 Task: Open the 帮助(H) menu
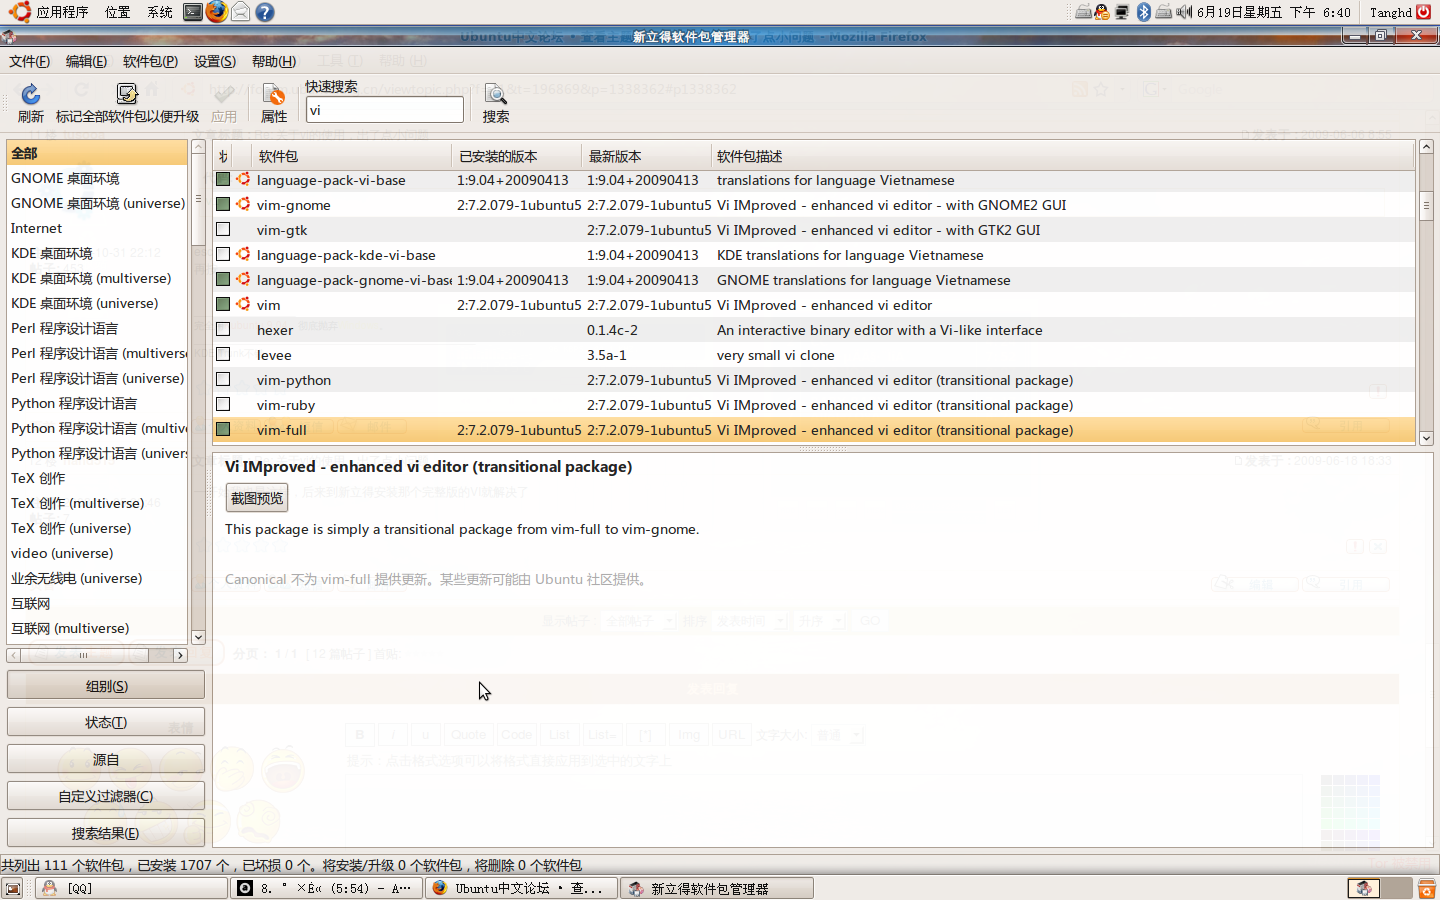pyautogui.click(x=274, y=61)
